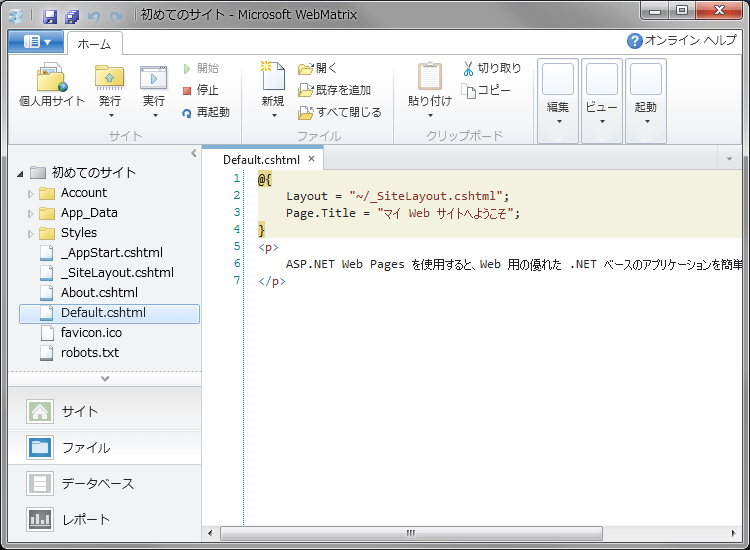Viewport: 750px width, 550px height.
Task: Expand the Styles folder
Action: click(x=30, y=234)
